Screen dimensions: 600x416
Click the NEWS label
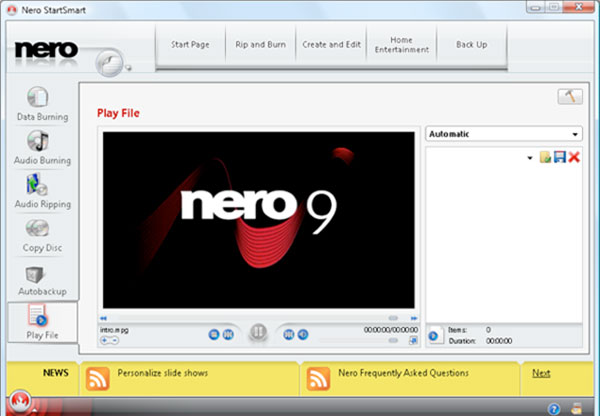click(x=56, y=373)
